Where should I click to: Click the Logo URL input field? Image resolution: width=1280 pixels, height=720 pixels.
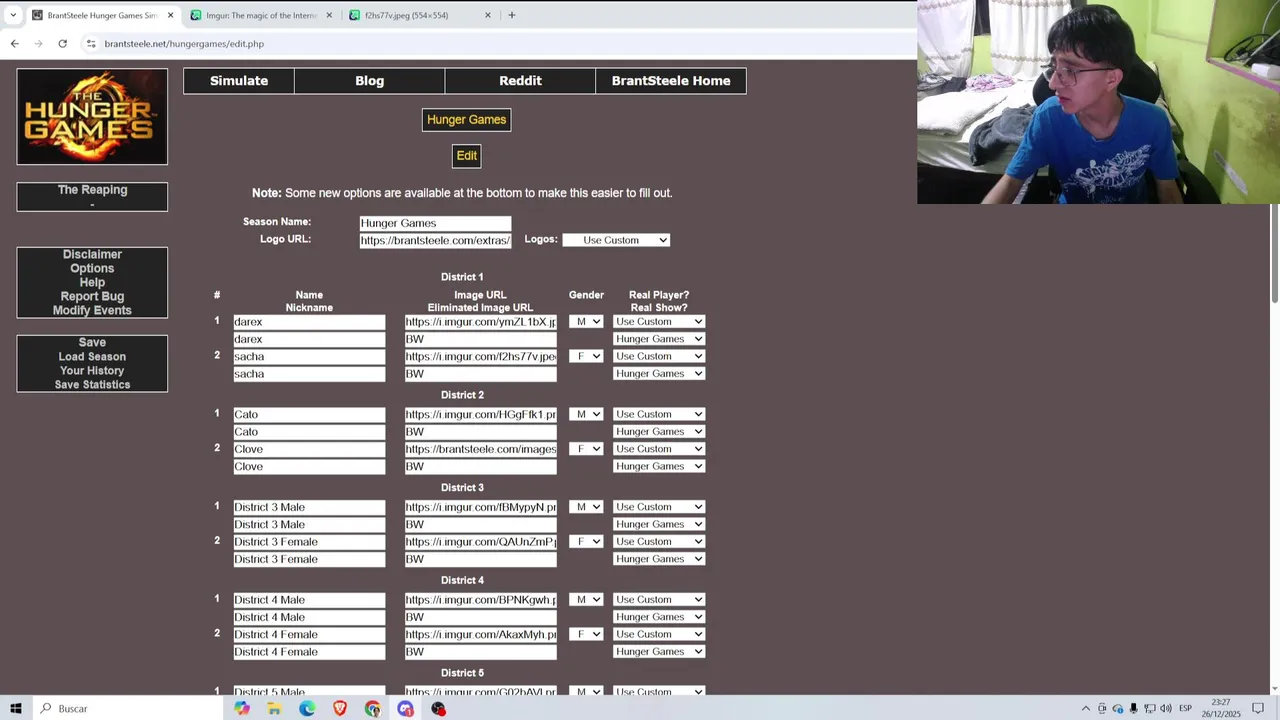(435, 240)
